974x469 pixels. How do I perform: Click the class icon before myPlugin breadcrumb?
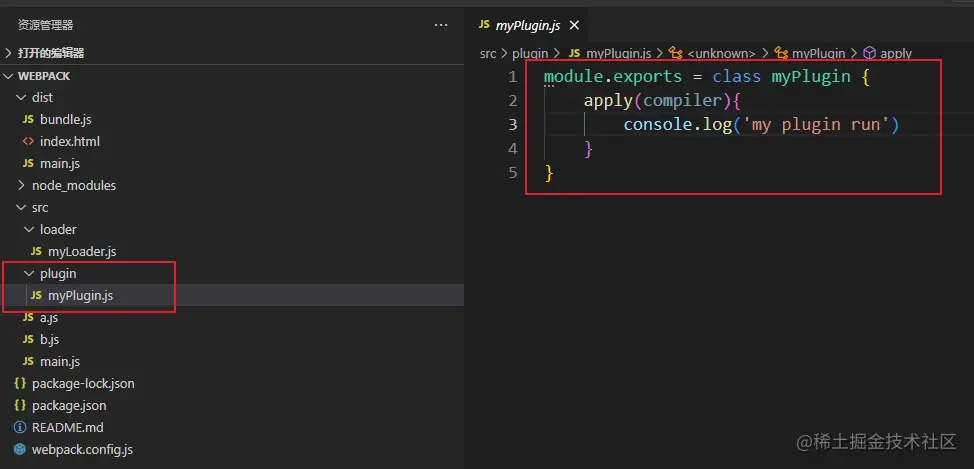click(x=781, y=53)
